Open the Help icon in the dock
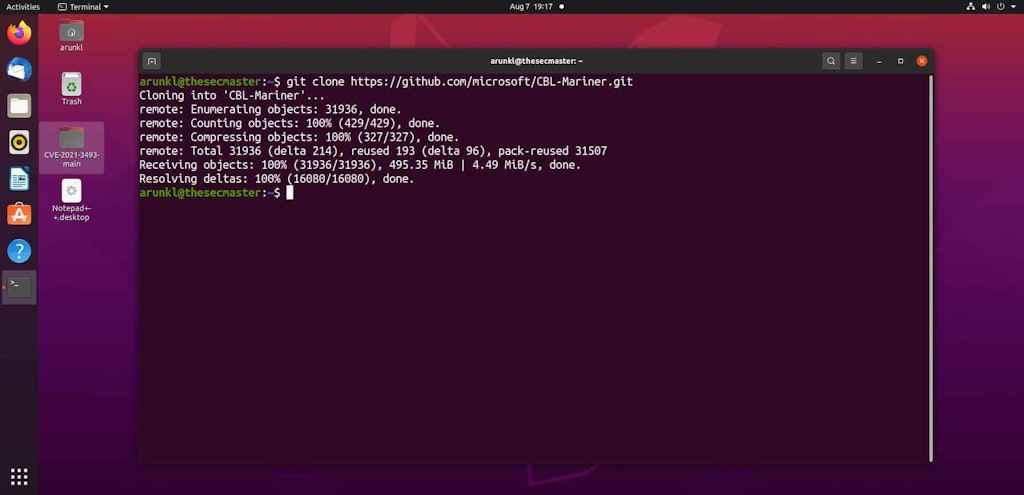The image size is (1024, 495). [x=19, y=251]
